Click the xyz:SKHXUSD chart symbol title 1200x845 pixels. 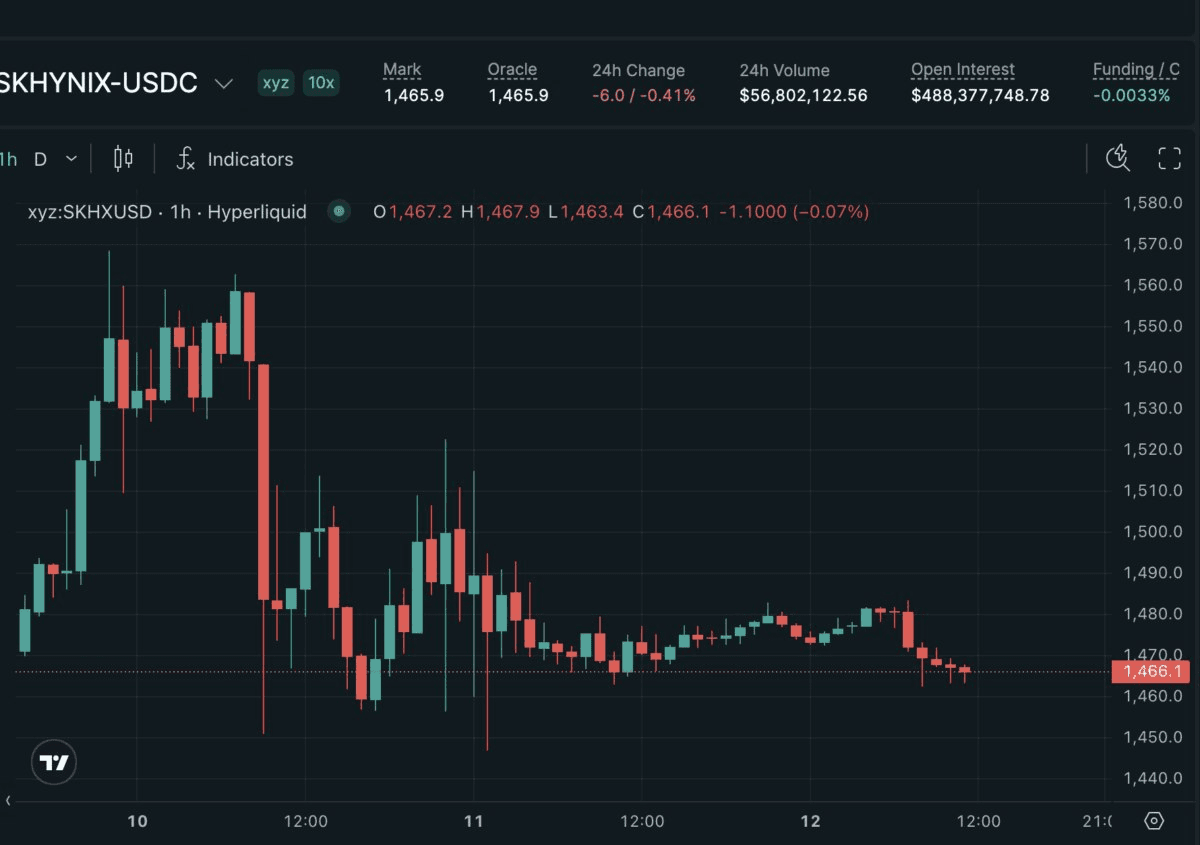click(89, 212)
